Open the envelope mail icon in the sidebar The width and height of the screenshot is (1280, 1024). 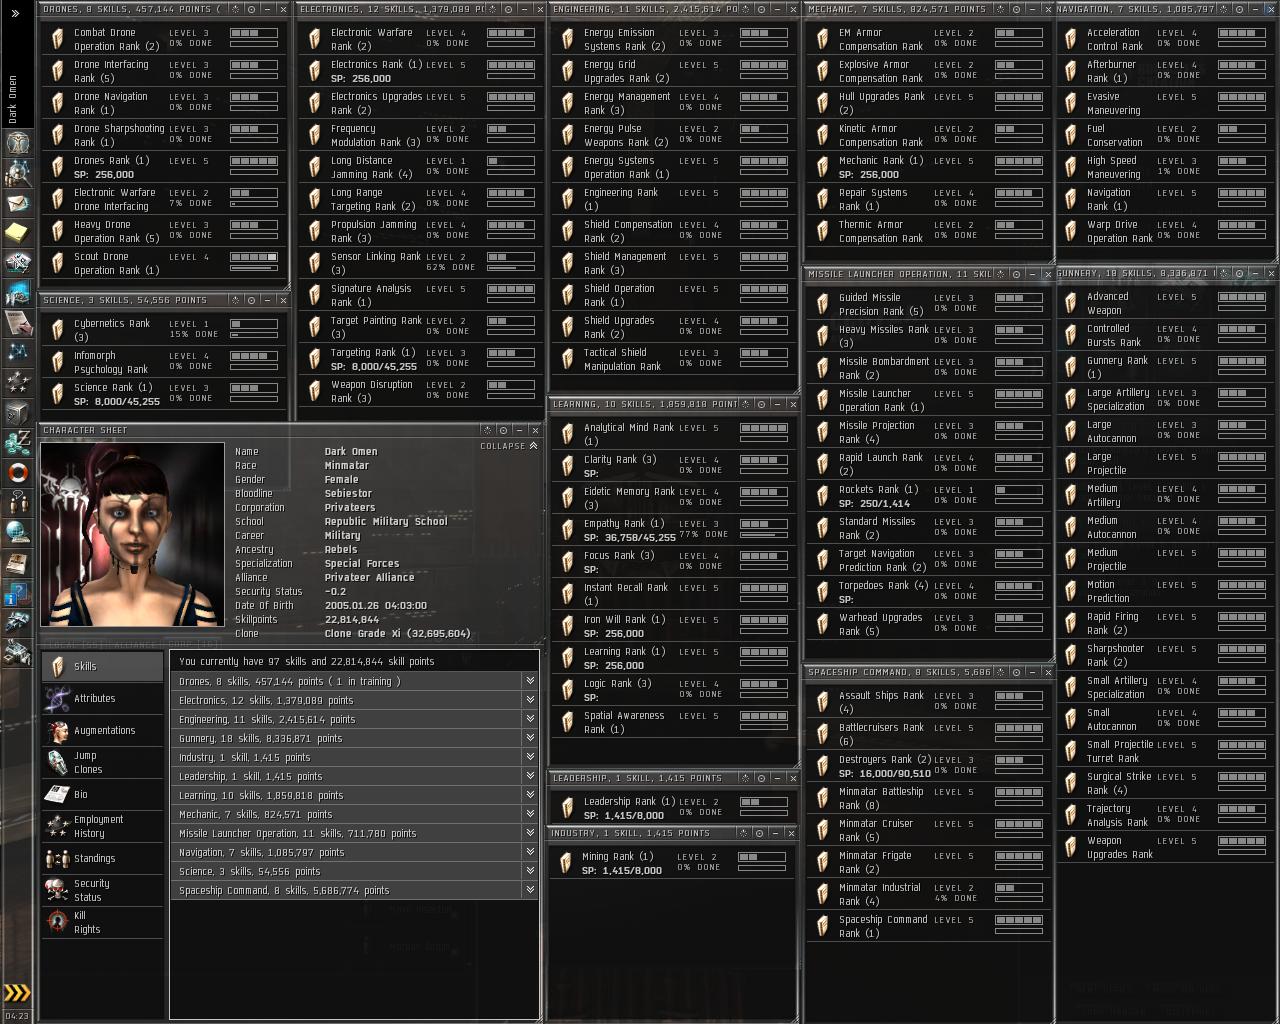17,203
